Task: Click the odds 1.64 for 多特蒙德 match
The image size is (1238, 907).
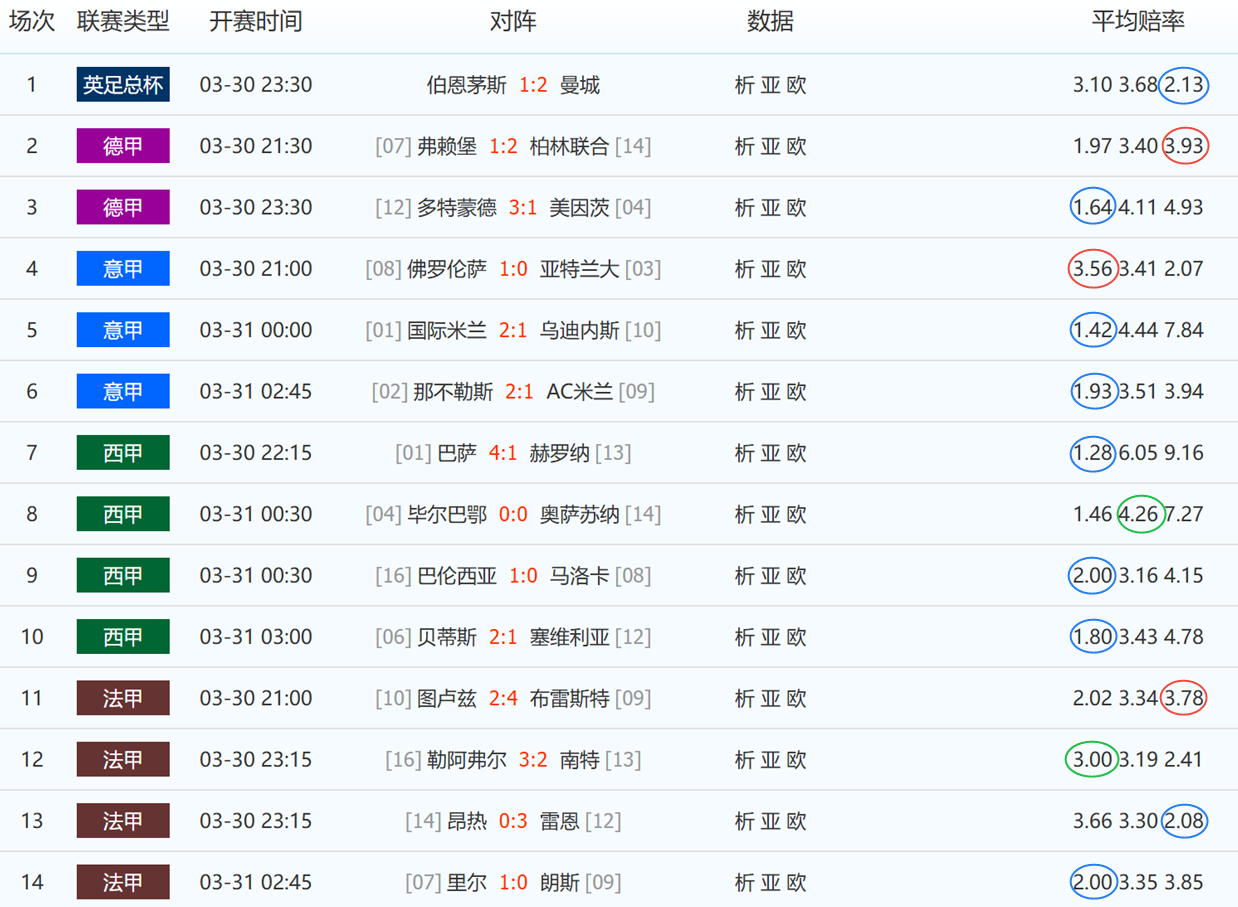Action: (1092, 207)
